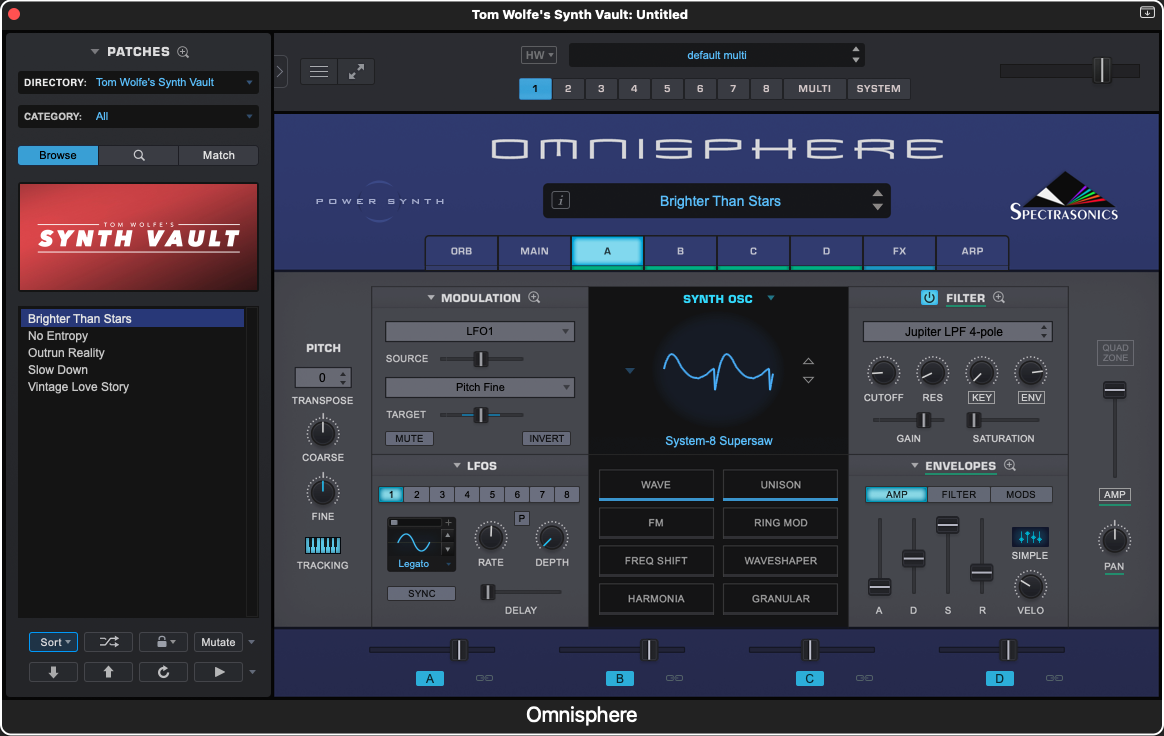
Task: Open the LFO1 source dropdown
Action: 480,331
